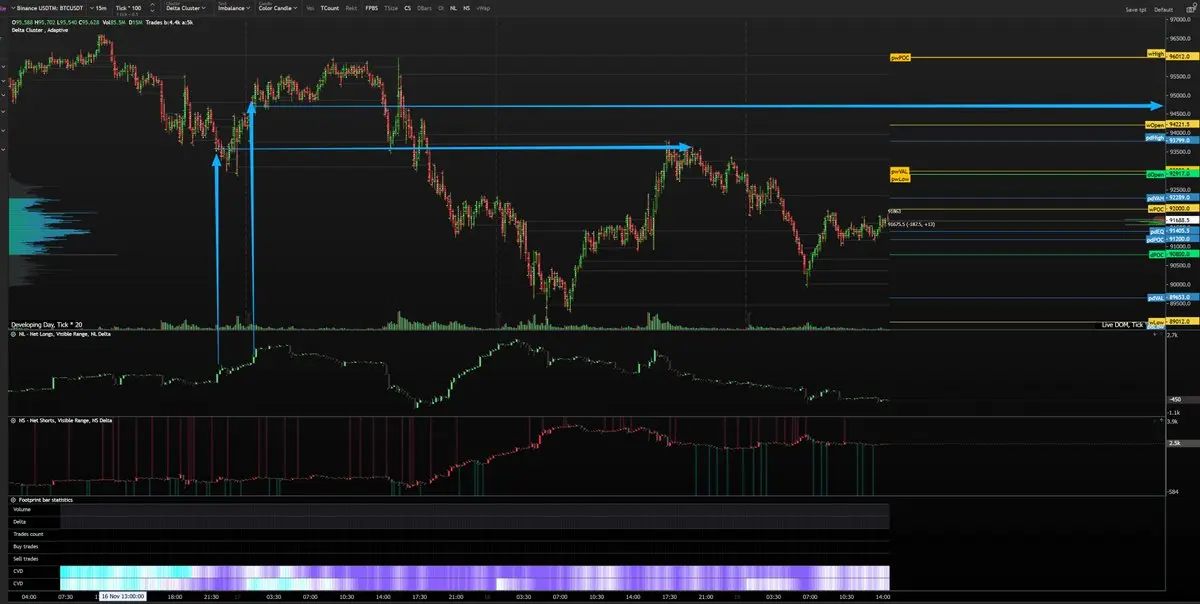Toggle the DBars indicator

[424, 8]
